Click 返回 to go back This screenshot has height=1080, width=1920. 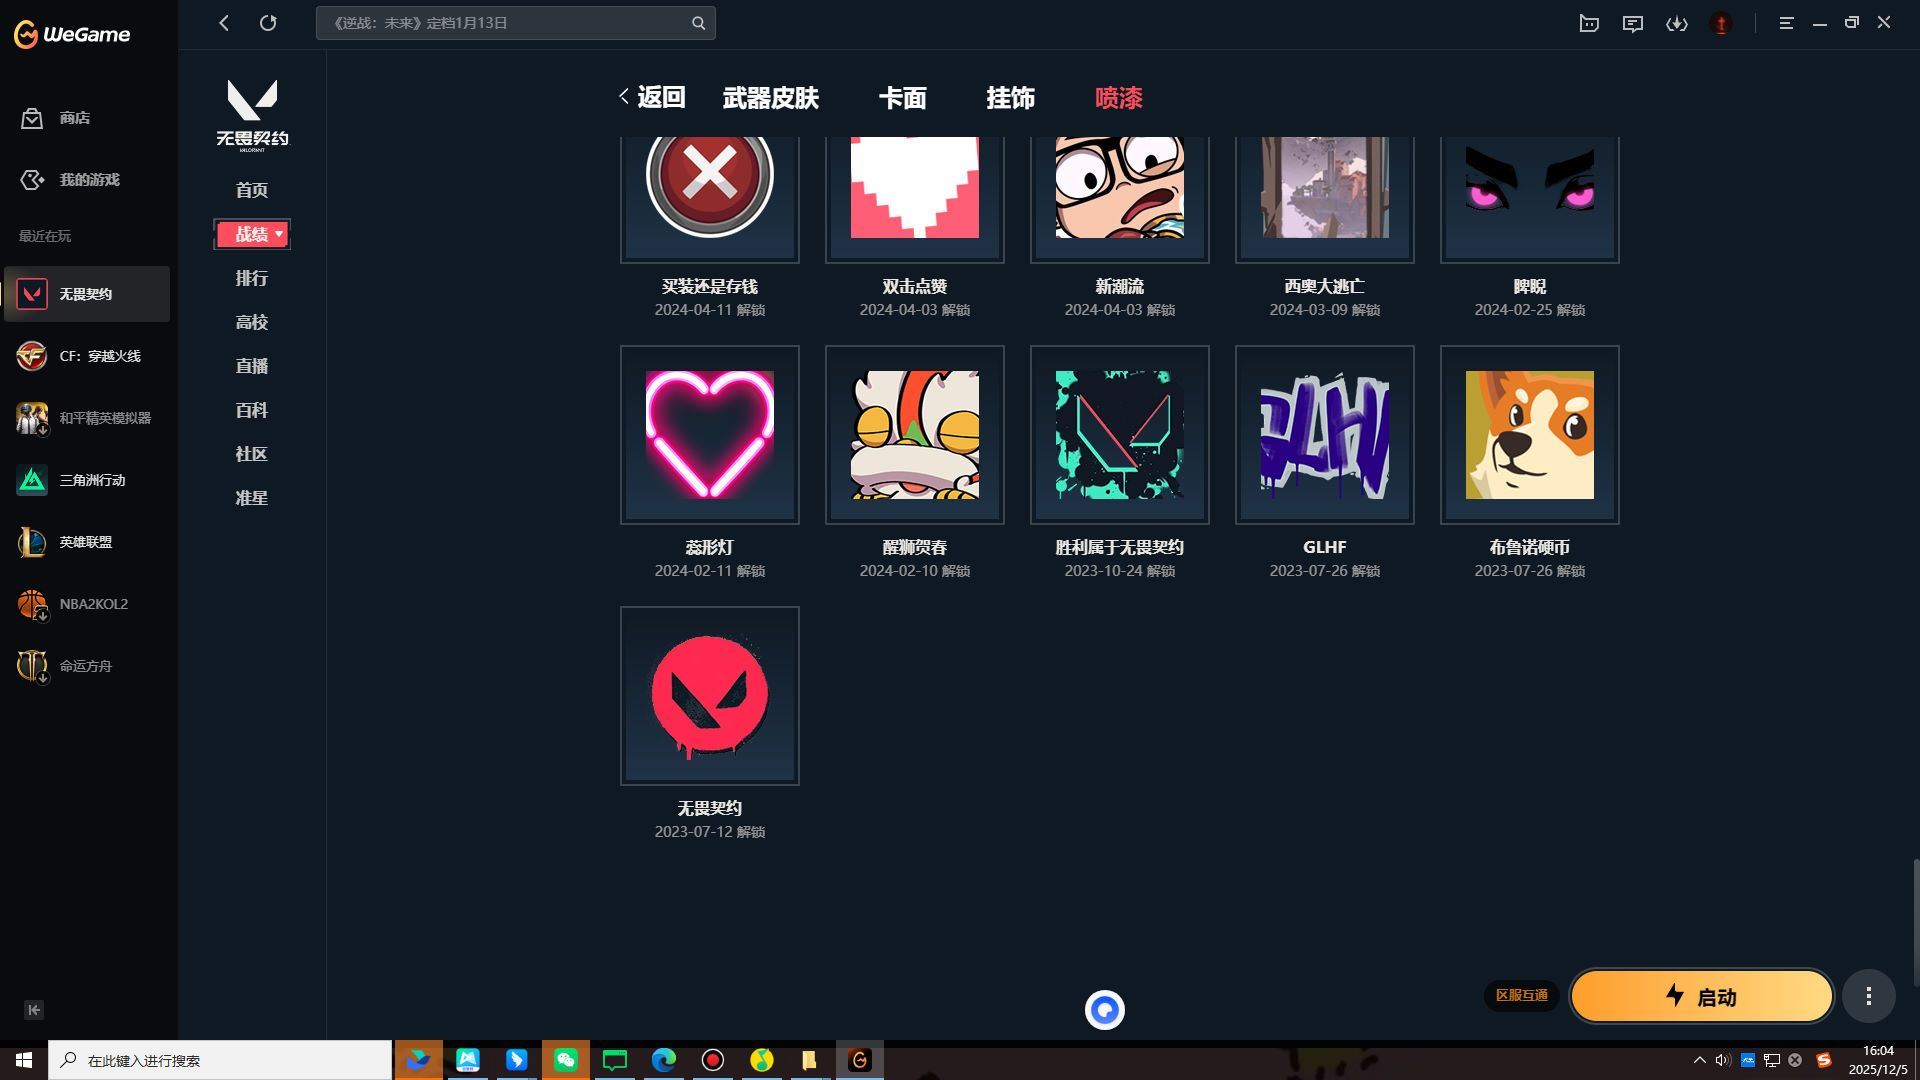655,98
